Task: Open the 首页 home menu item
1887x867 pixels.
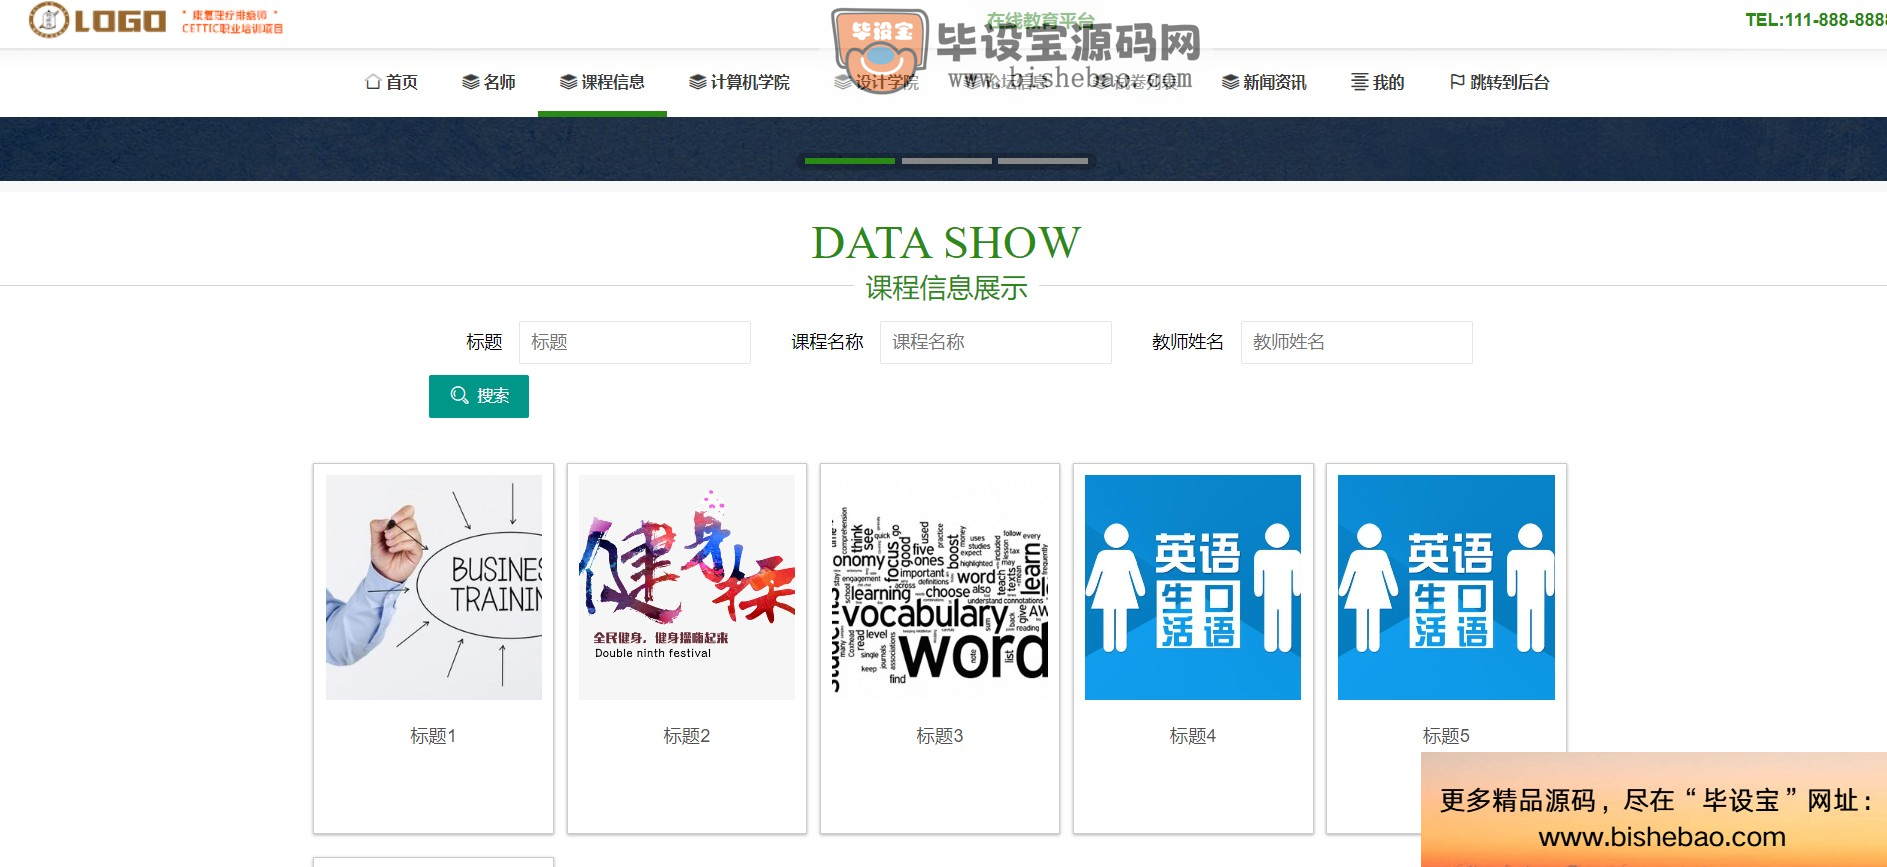Action: [x=391, y=82]
